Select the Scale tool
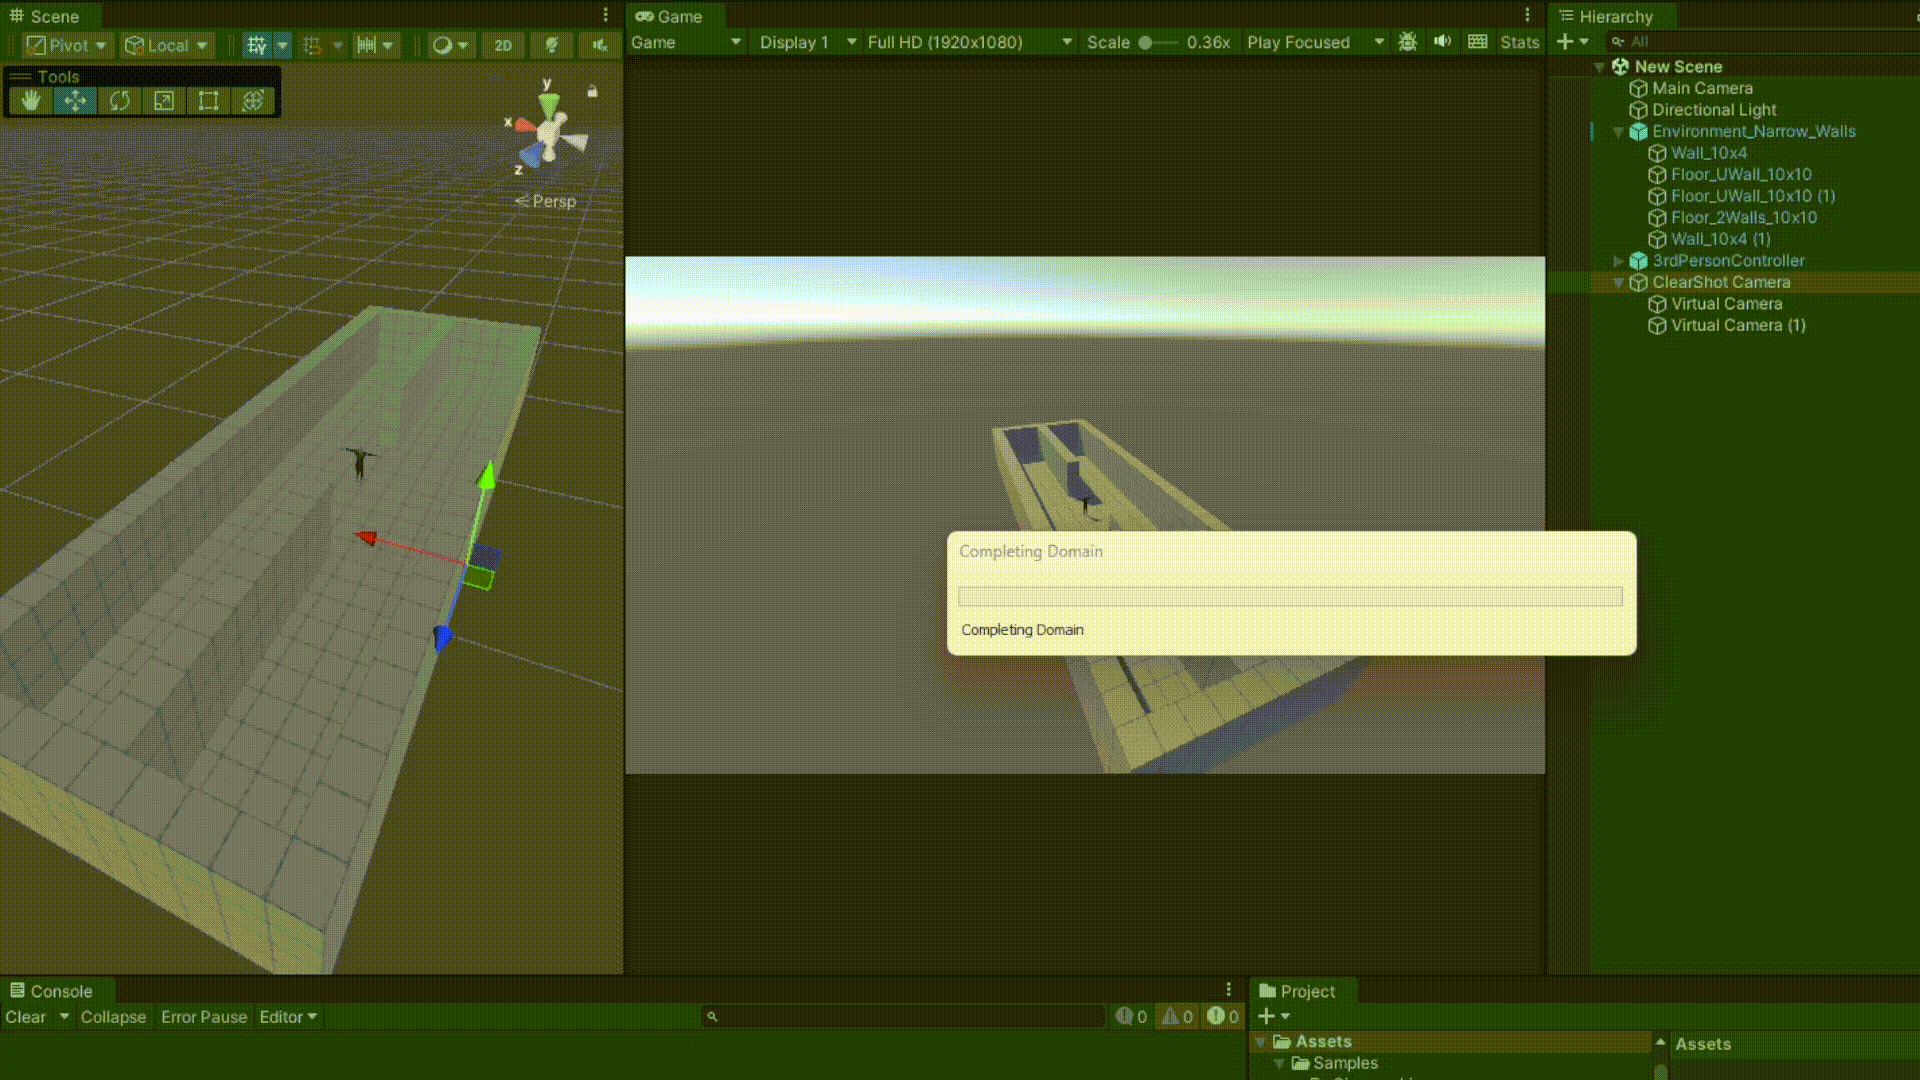The height and width of the screenshot is (1080, 1920). (164, 101)
